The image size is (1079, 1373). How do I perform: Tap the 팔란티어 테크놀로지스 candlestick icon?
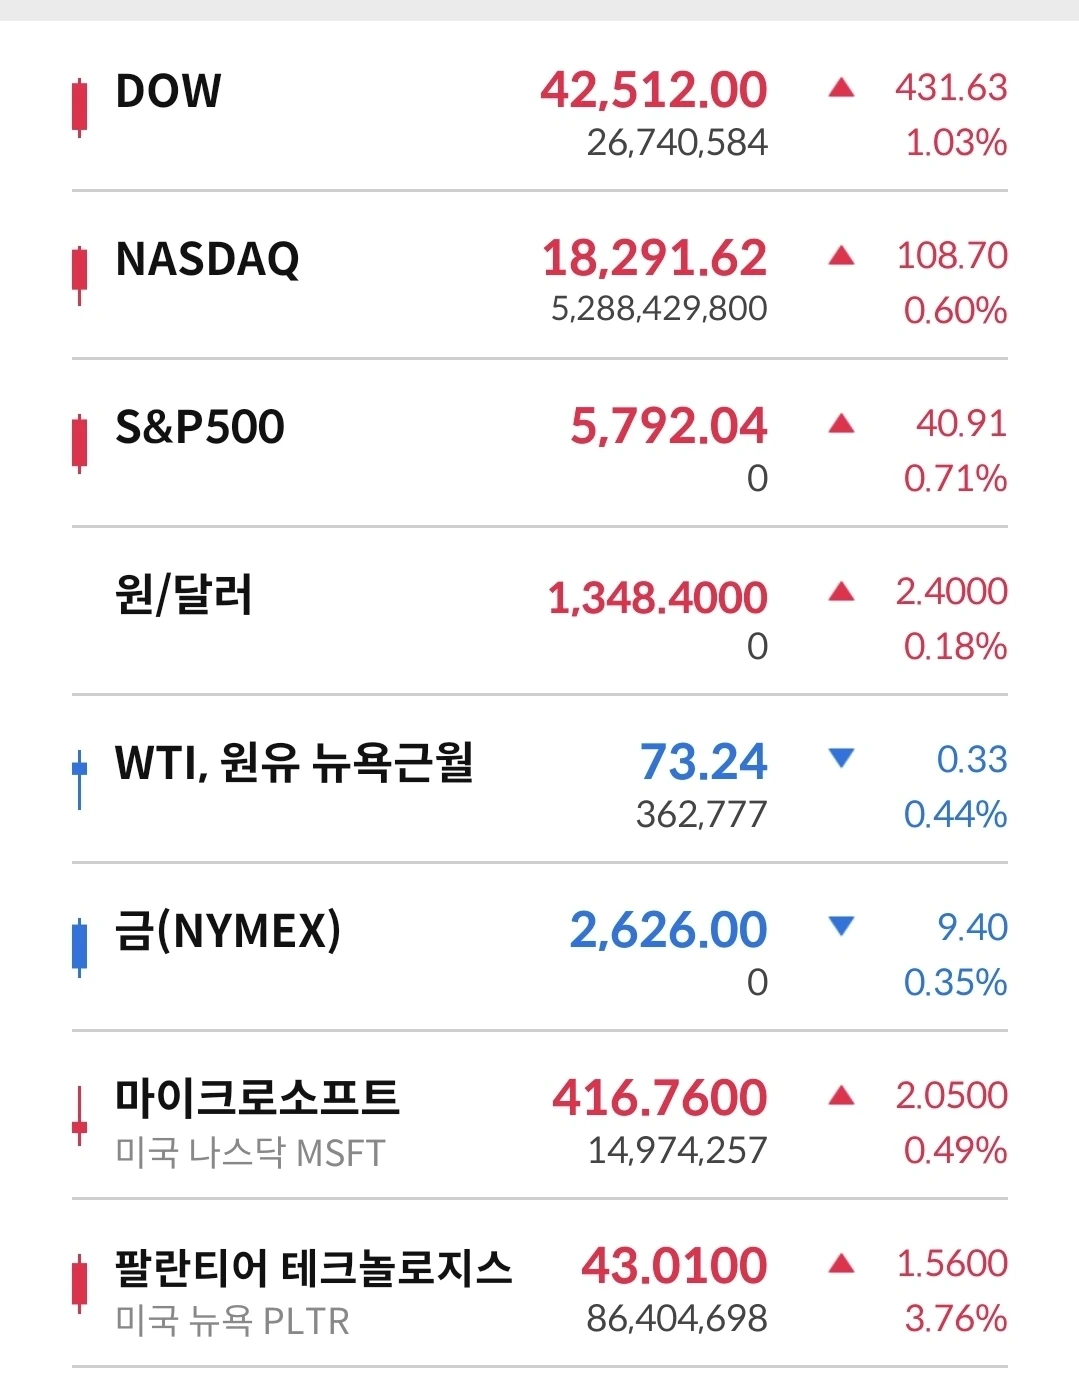[x=79, y=1283]
